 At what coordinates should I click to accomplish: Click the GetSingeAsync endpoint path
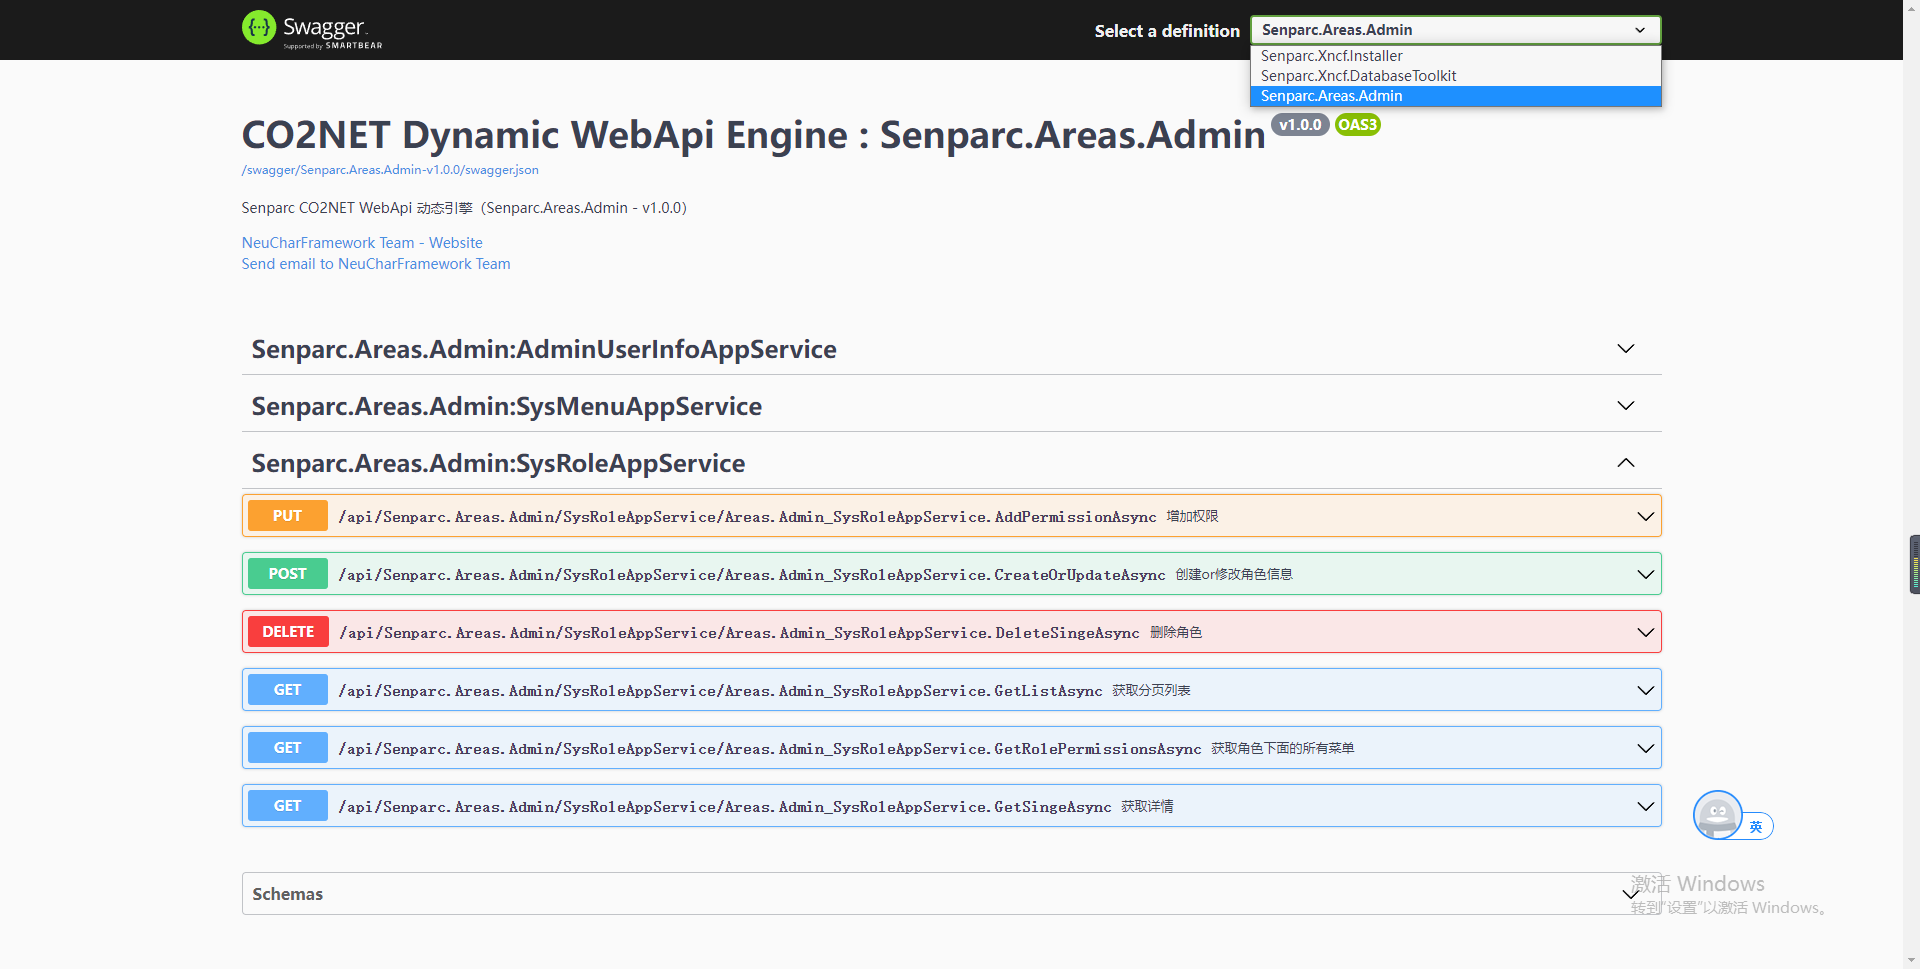click(x=725, y=807)
